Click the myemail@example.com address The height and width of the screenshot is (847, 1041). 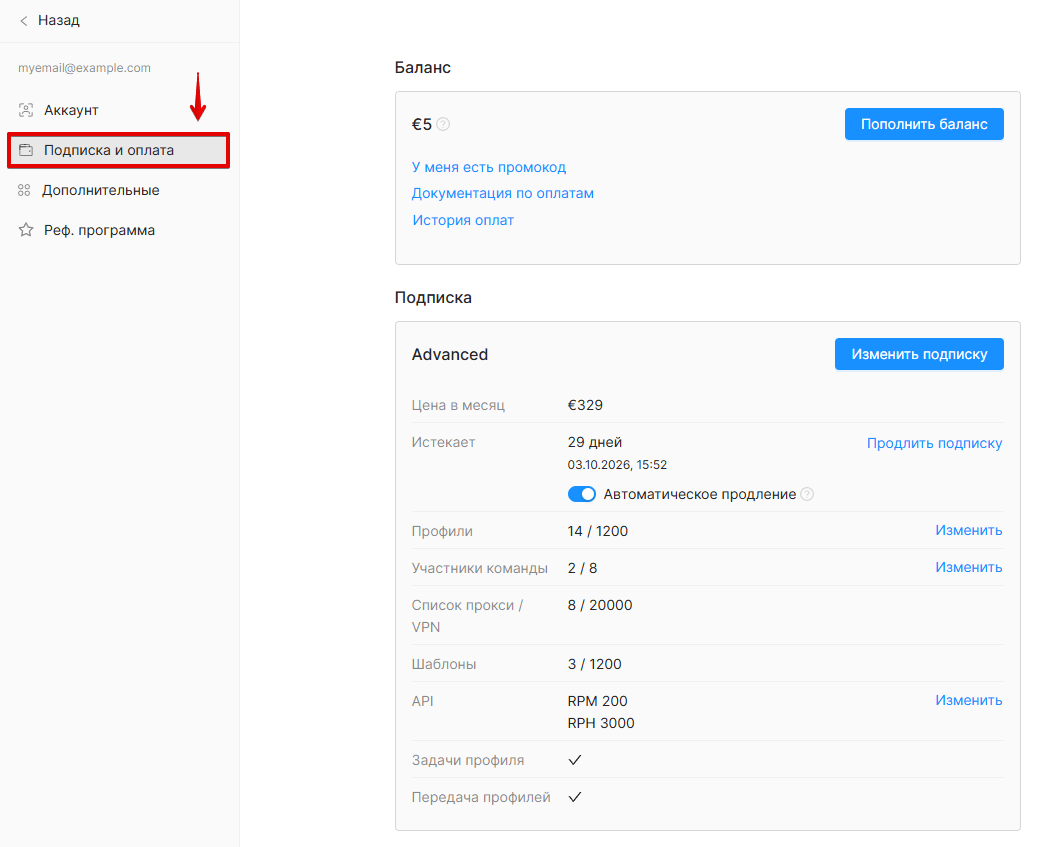pyautogui.click(x=84, y=68)
